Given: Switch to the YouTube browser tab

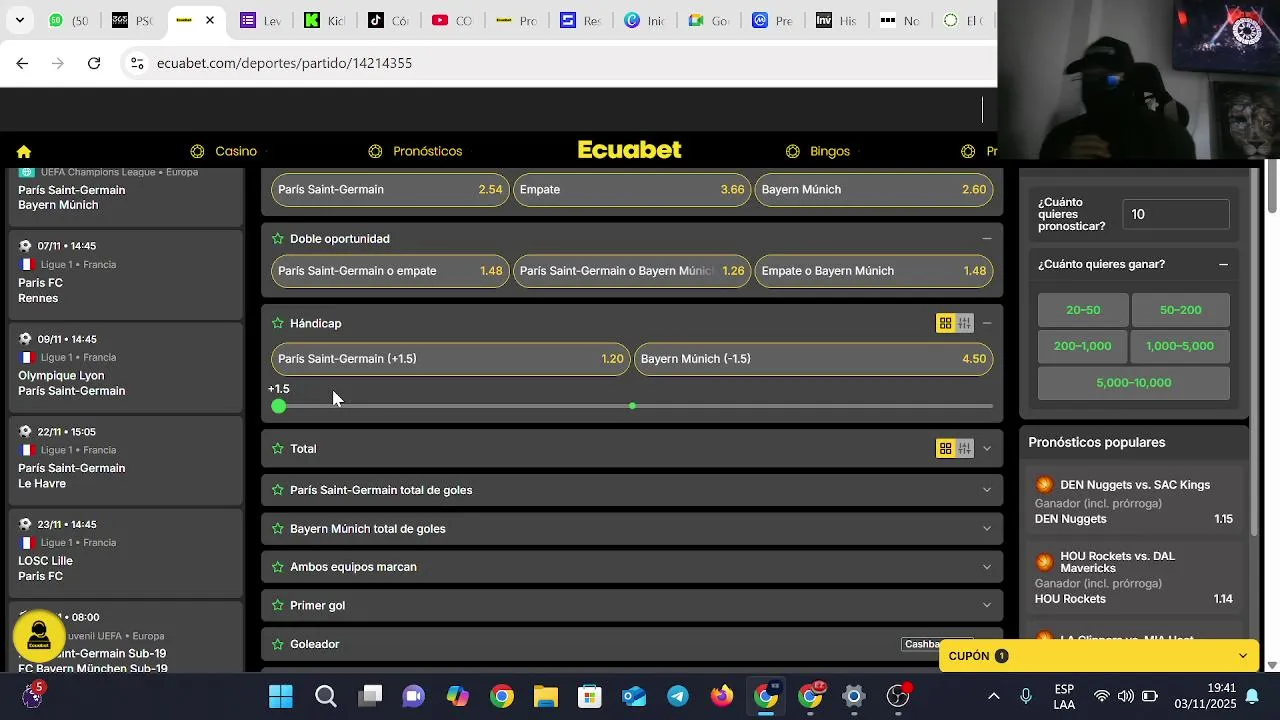Looking at the screenshot, I should tap(451, 20).
